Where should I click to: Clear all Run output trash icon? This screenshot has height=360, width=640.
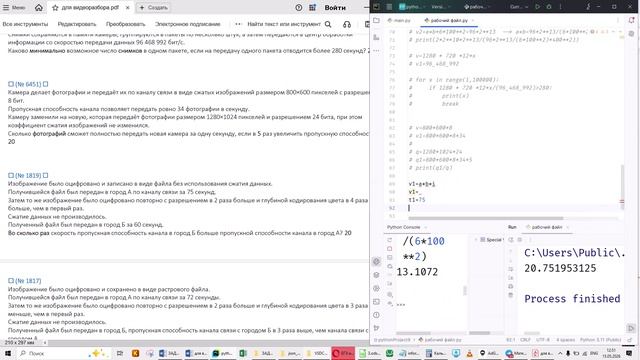511,295
